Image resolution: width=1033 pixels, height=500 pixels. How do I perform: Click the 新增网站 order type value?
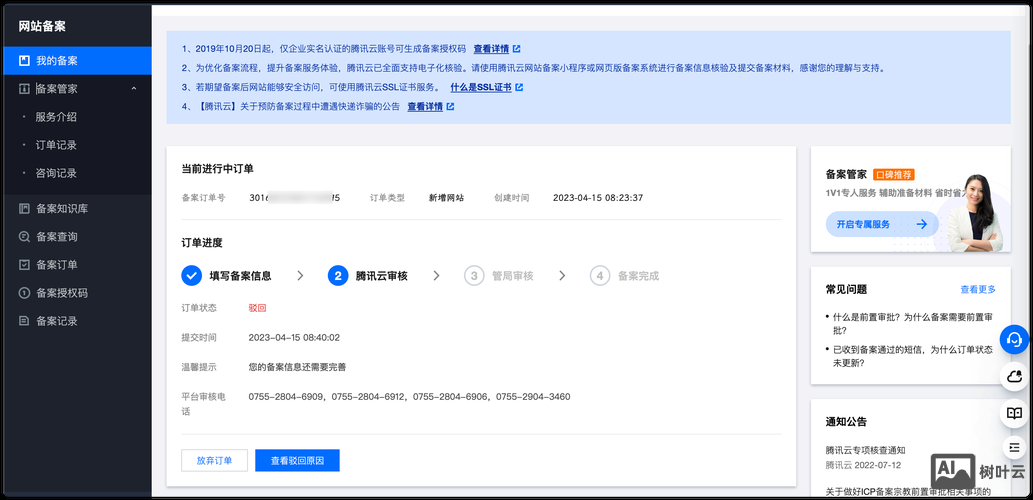click(x=446, y=198)
